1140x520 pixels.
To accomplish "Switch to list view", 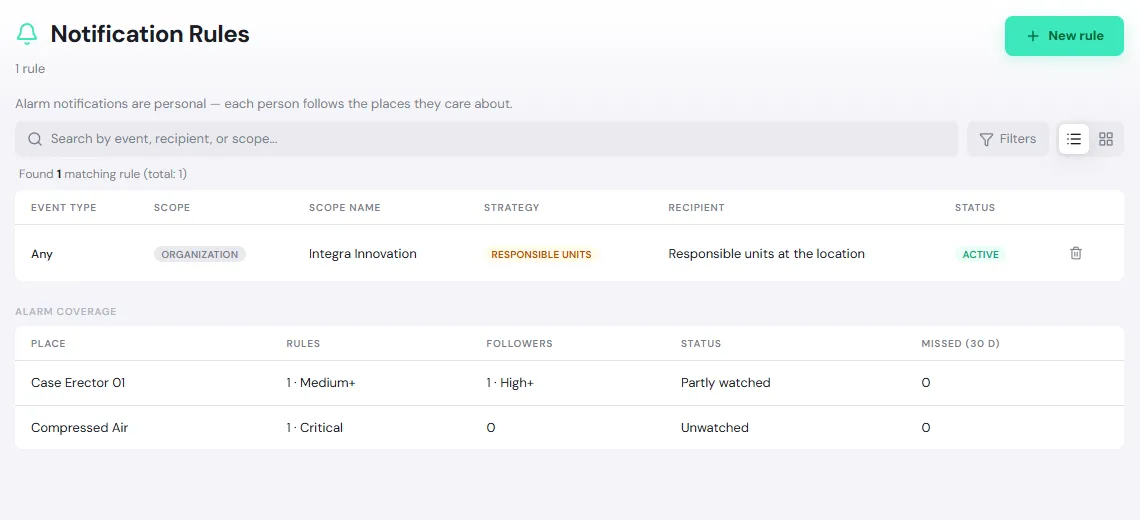I will pos(1074,139).
